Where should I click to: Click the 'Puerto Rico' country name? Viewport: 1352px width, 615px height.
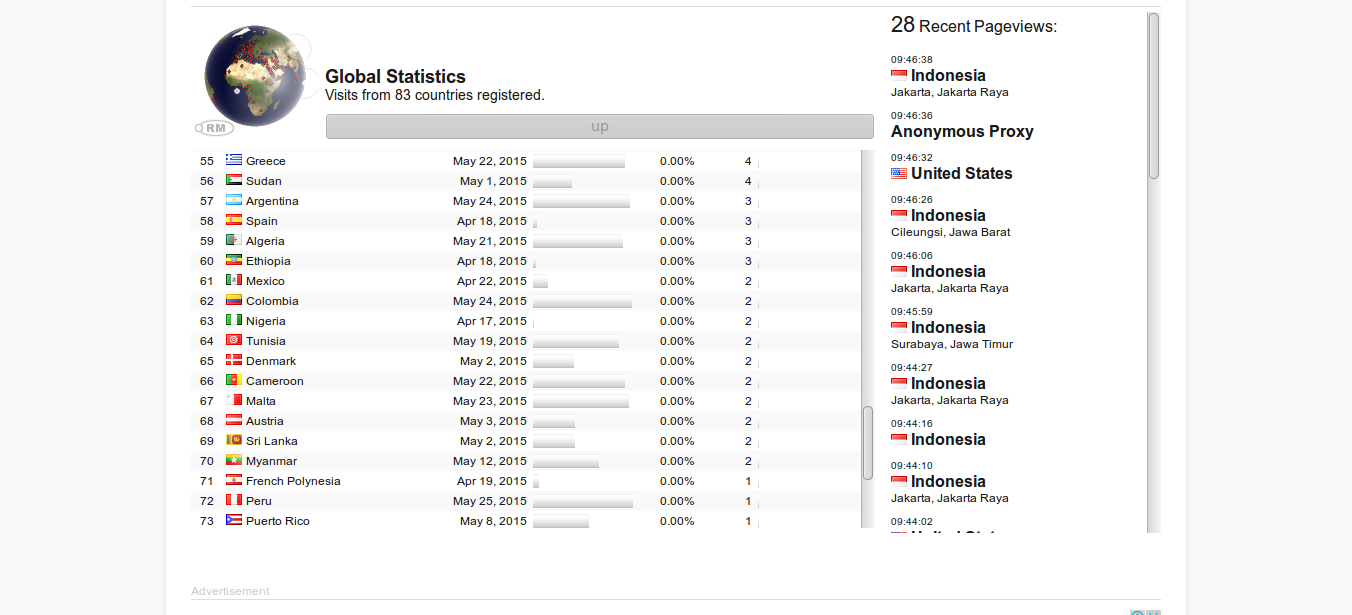pyautogui.click(x=278, y=521)
